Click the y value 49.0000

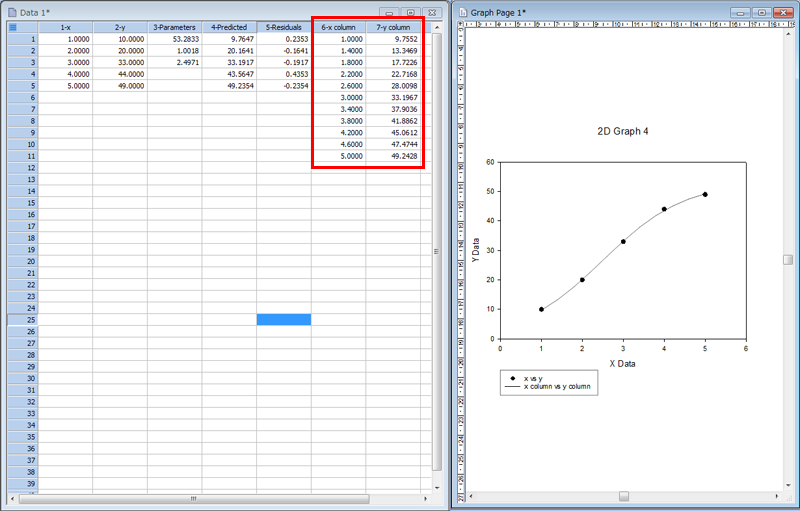click(x=120, y=86)
